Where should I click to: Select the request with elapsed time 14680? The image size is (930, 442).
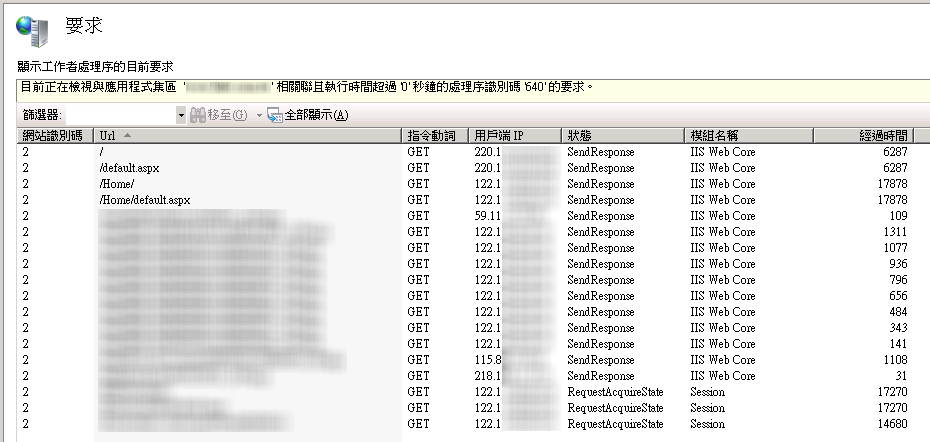click(465, 425)
